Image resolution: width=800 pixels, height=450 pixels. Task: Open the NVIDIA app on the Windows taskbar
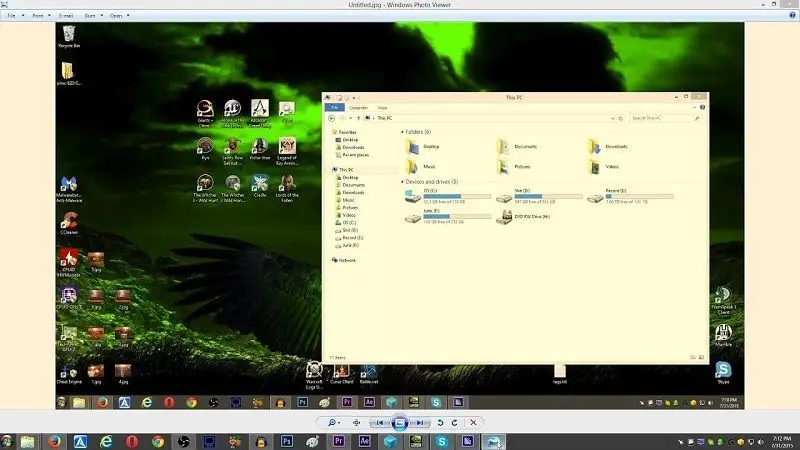click(416, 441)
